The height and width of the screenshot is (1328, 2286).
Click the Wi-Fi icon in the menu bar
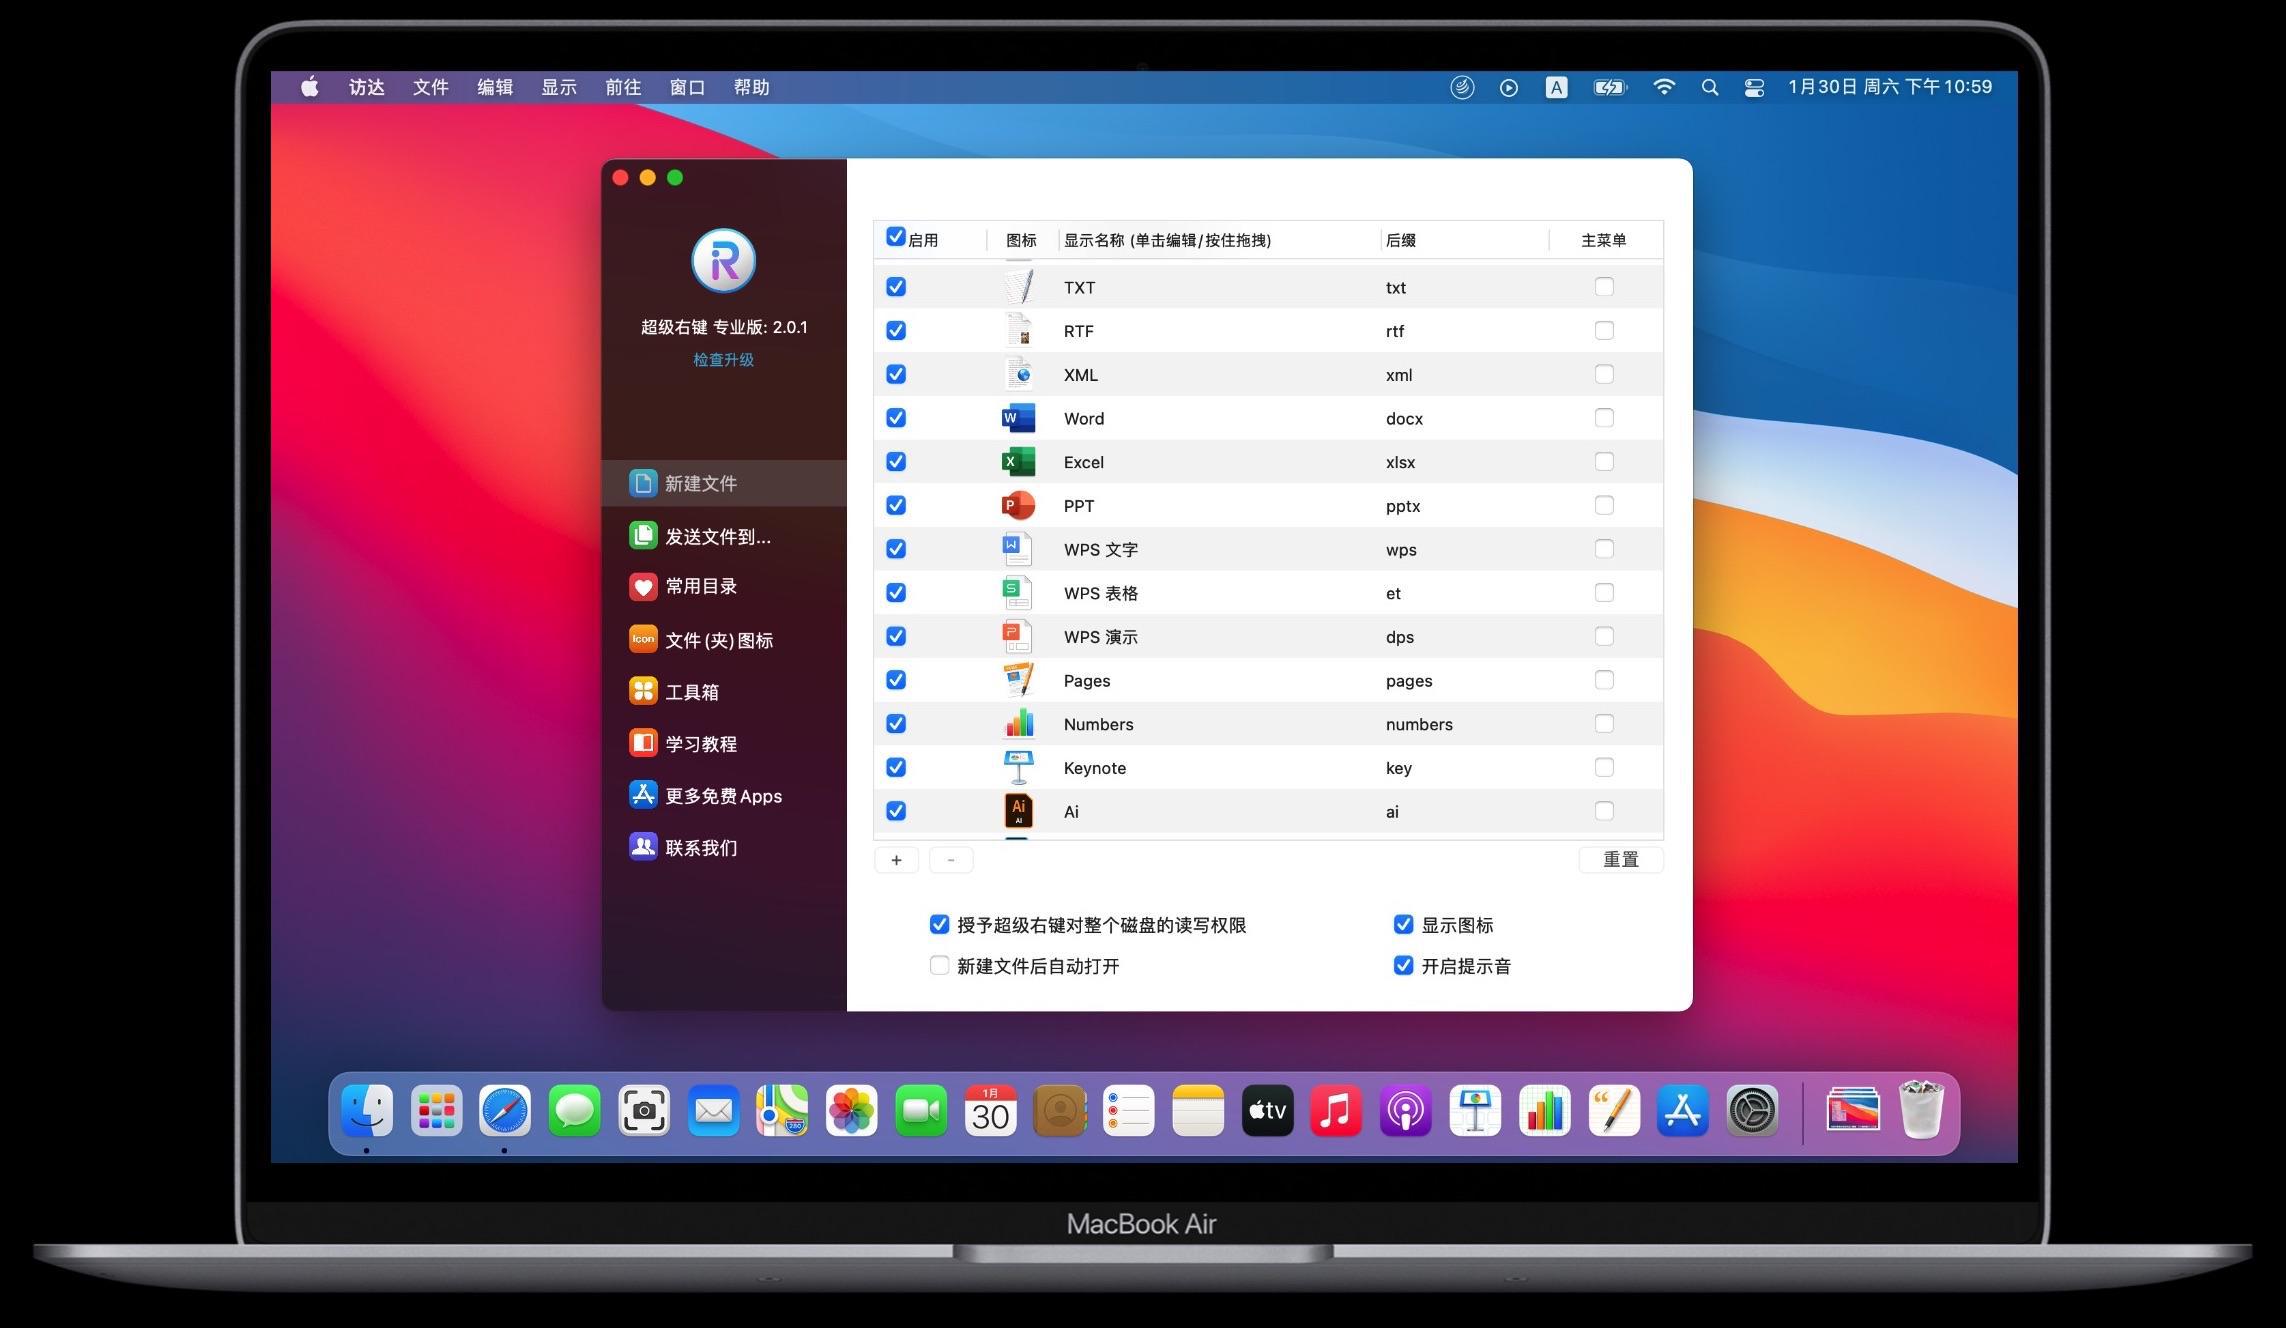tap(1663, 87)
